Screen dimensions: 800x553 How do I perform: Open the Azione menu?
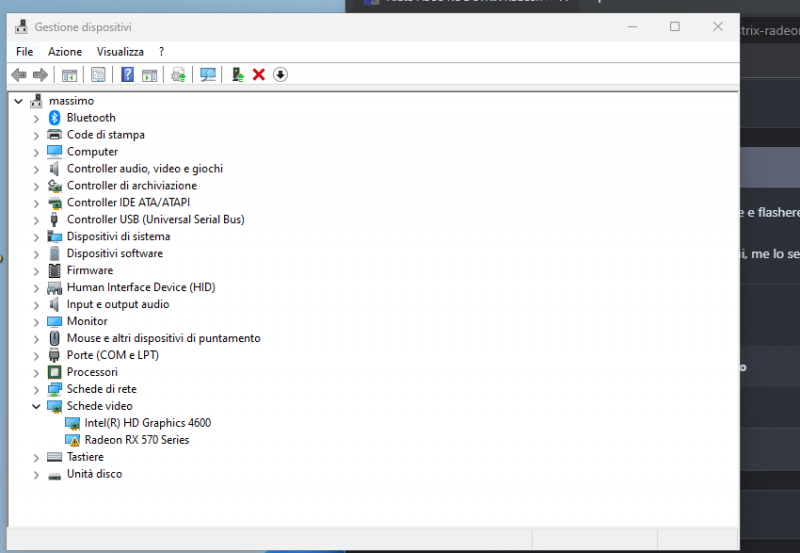pyautogui.click(x=65, y=52)
